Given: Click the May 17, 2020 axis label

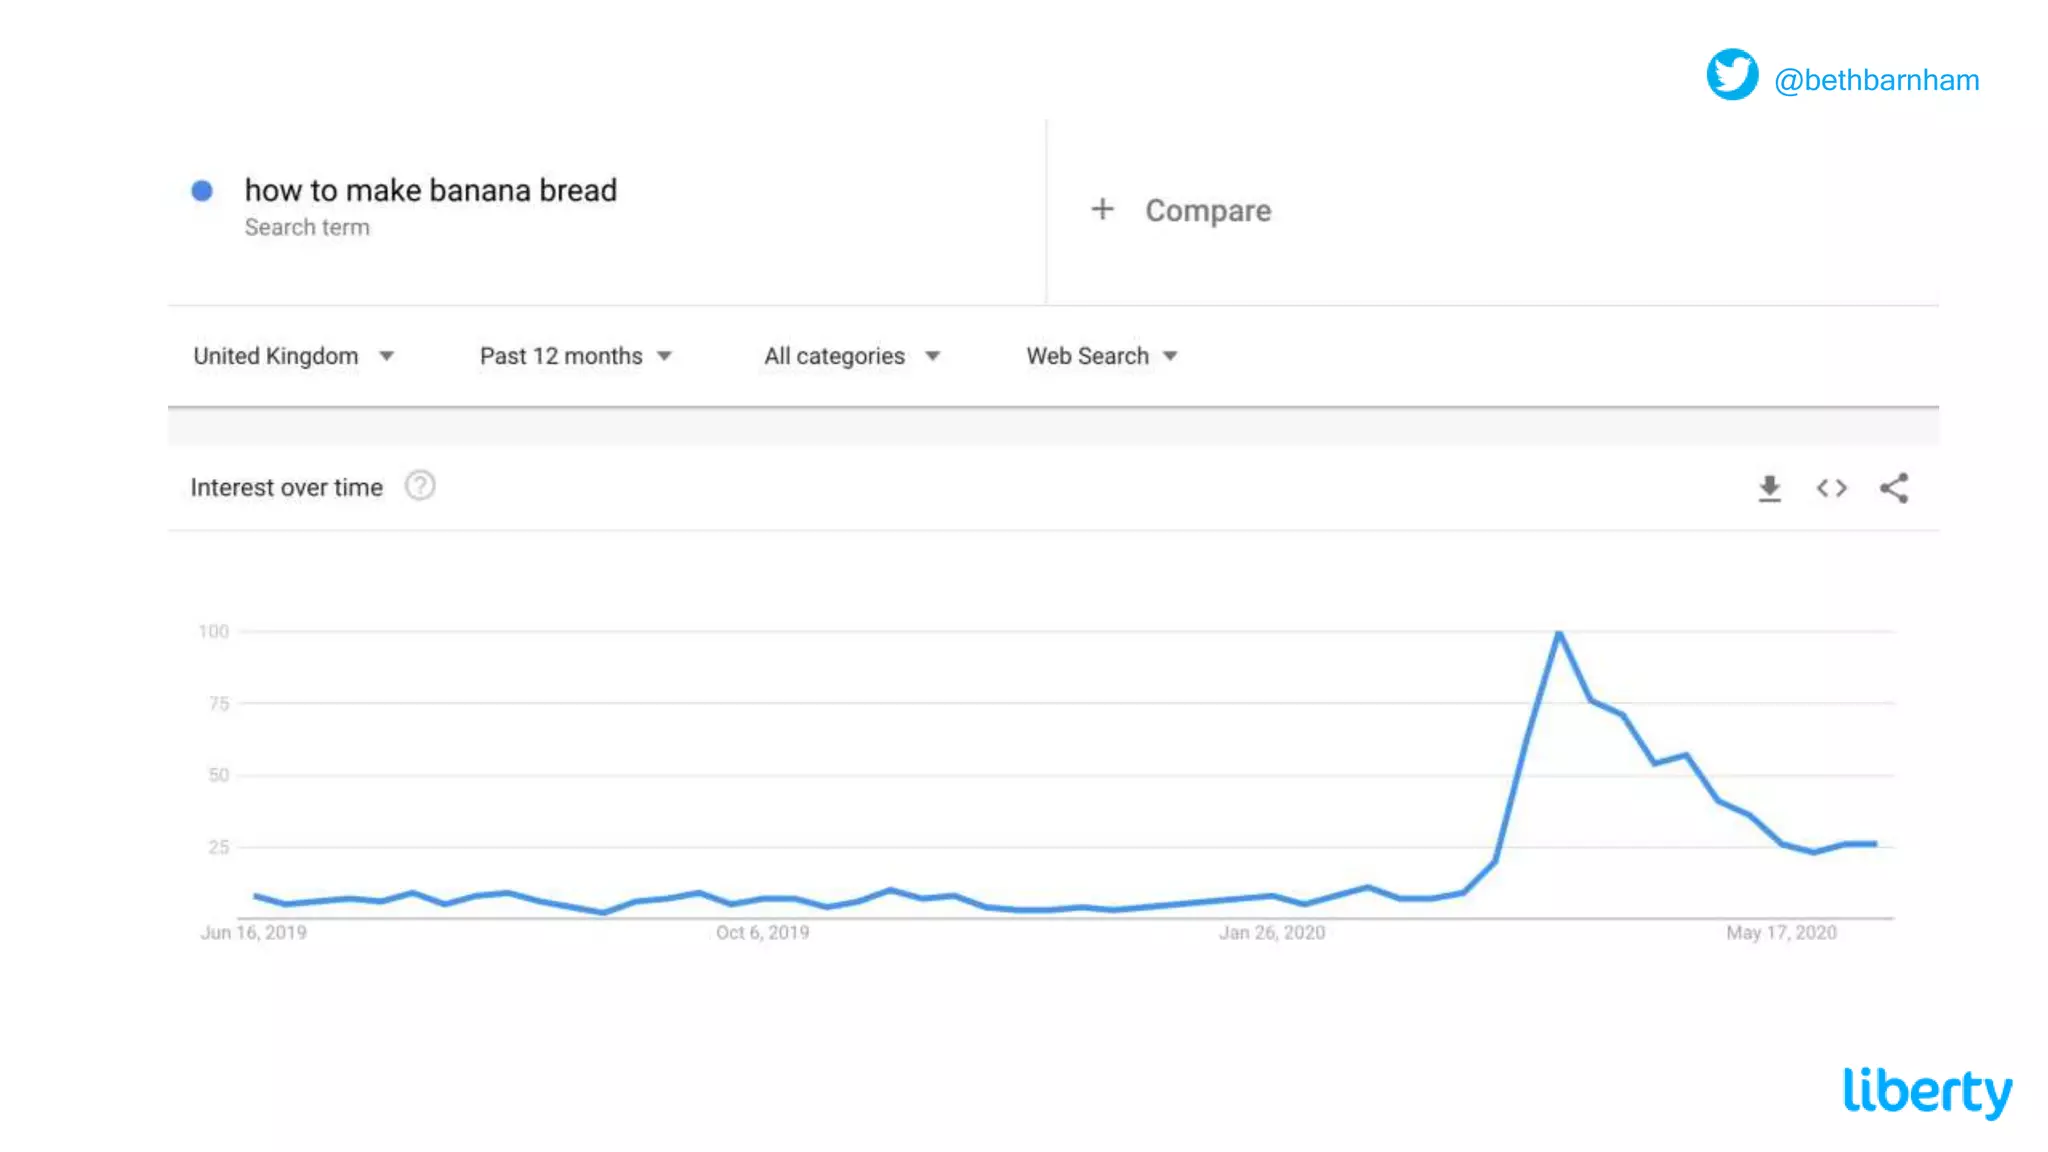Looking at the screenshot, I should pyautogui.click(x=1781, y=932).
